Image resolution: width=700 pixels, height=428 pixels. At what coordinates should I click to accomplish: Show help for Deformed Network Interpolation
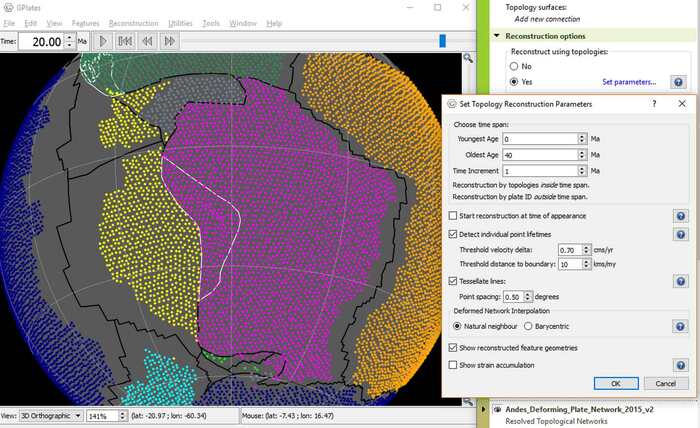coord(680,326)
